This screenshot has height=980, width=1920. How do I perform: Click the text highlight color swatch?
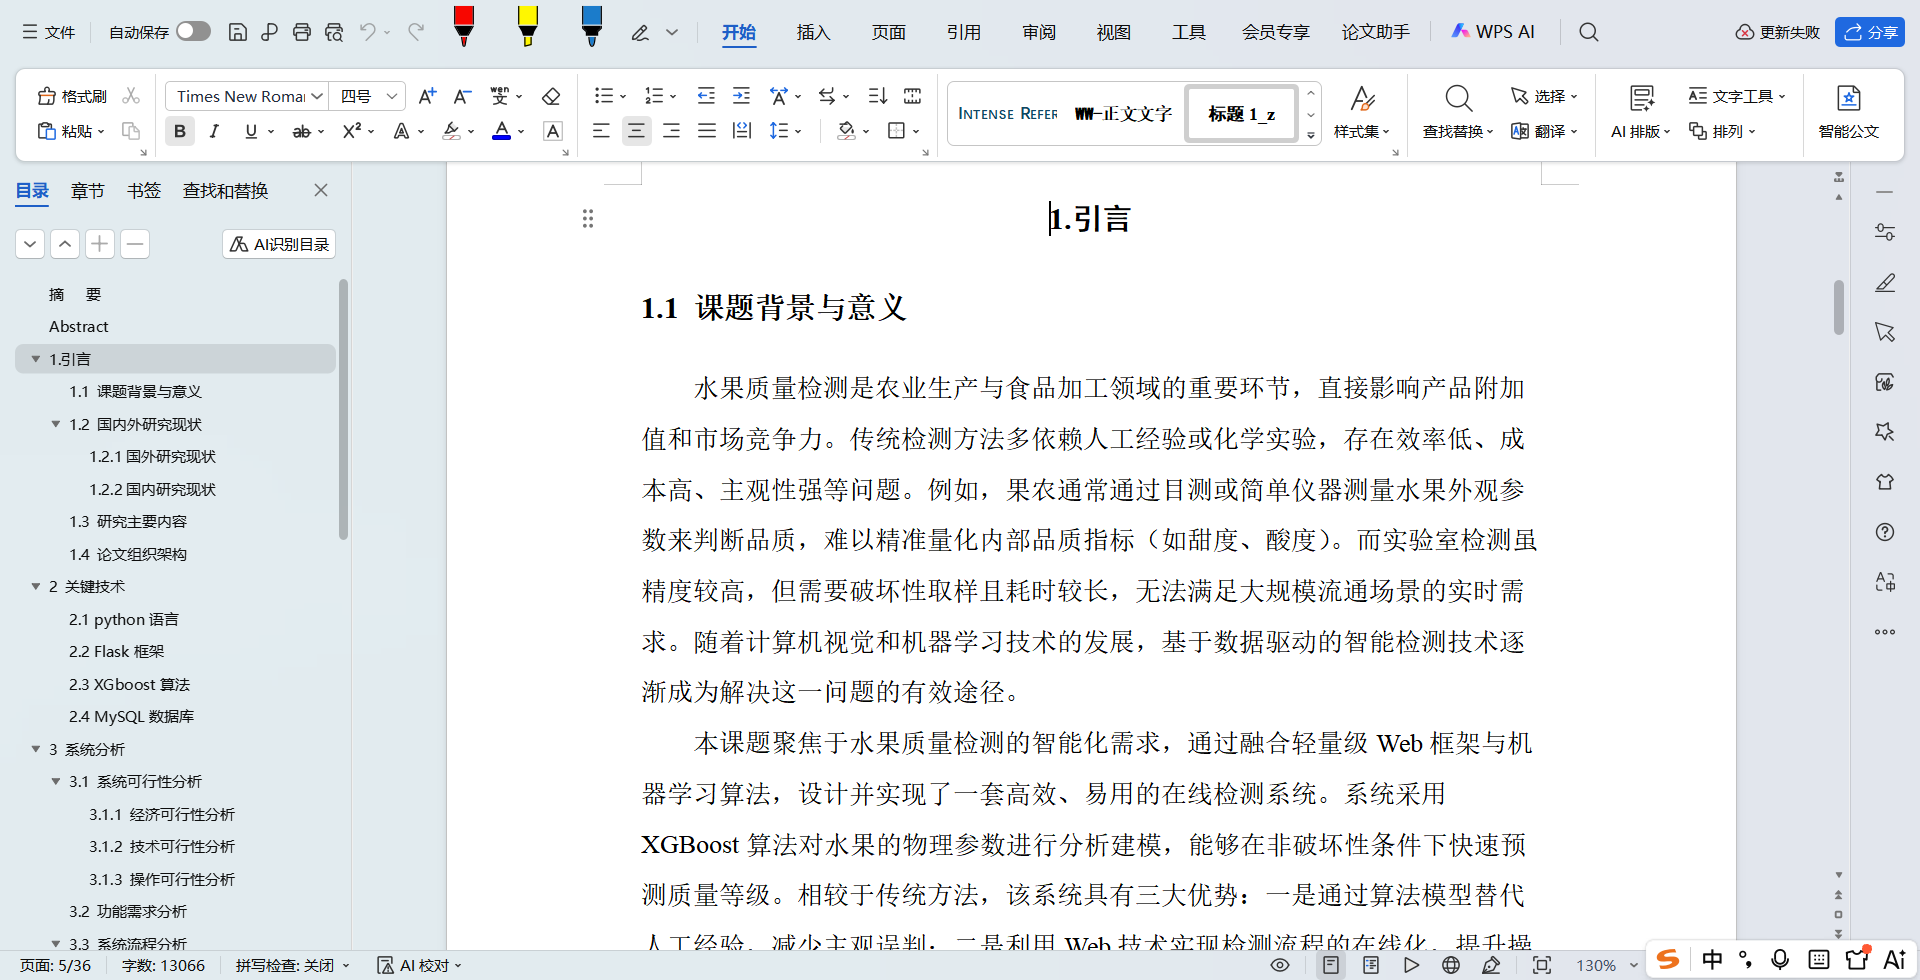[x=452, y=131]
